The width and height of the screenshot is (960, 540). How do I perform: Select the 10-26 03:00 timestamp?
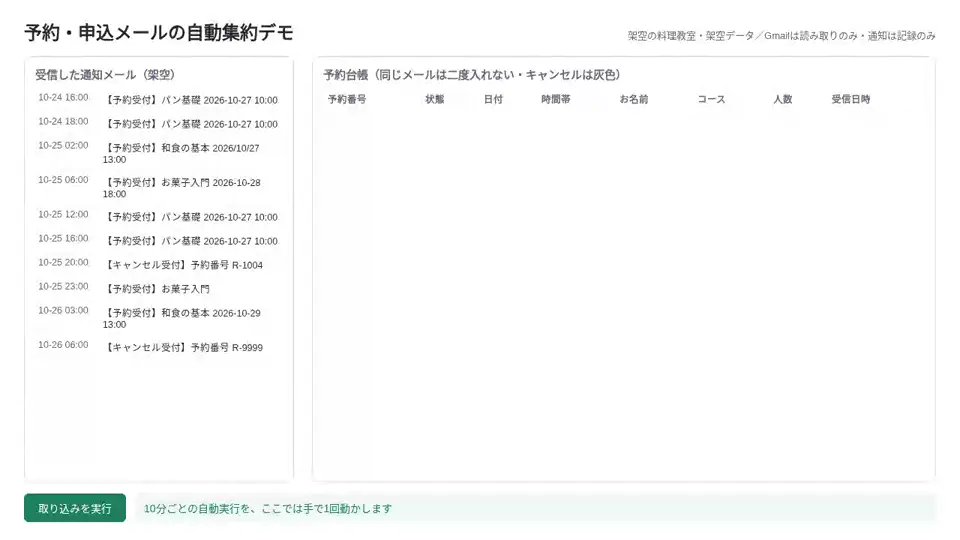click(63, 310)
